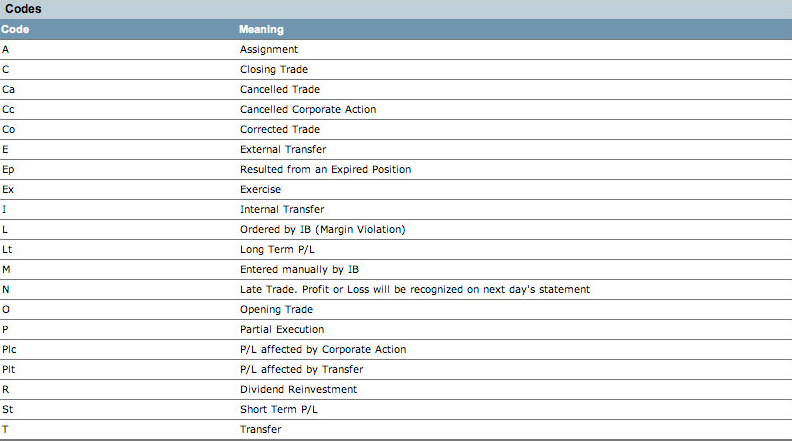
Task: Select the External Transfer row
Action: (x=396, y=150)
